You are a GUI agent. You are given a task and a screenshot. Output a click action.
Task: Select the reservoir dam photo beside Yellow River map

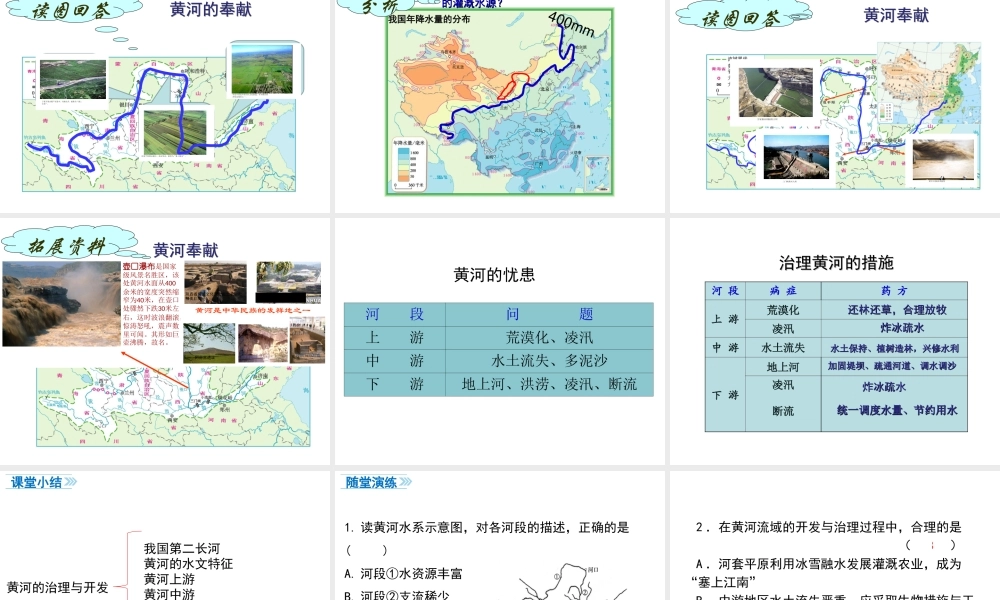[775, 93]
